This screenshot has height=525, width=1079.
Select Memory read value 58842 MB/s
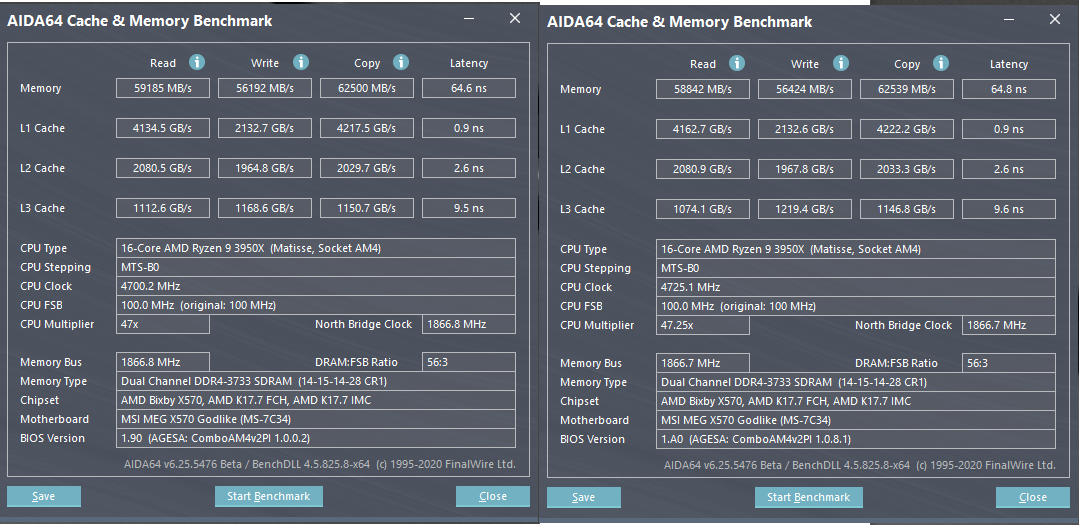703,89
